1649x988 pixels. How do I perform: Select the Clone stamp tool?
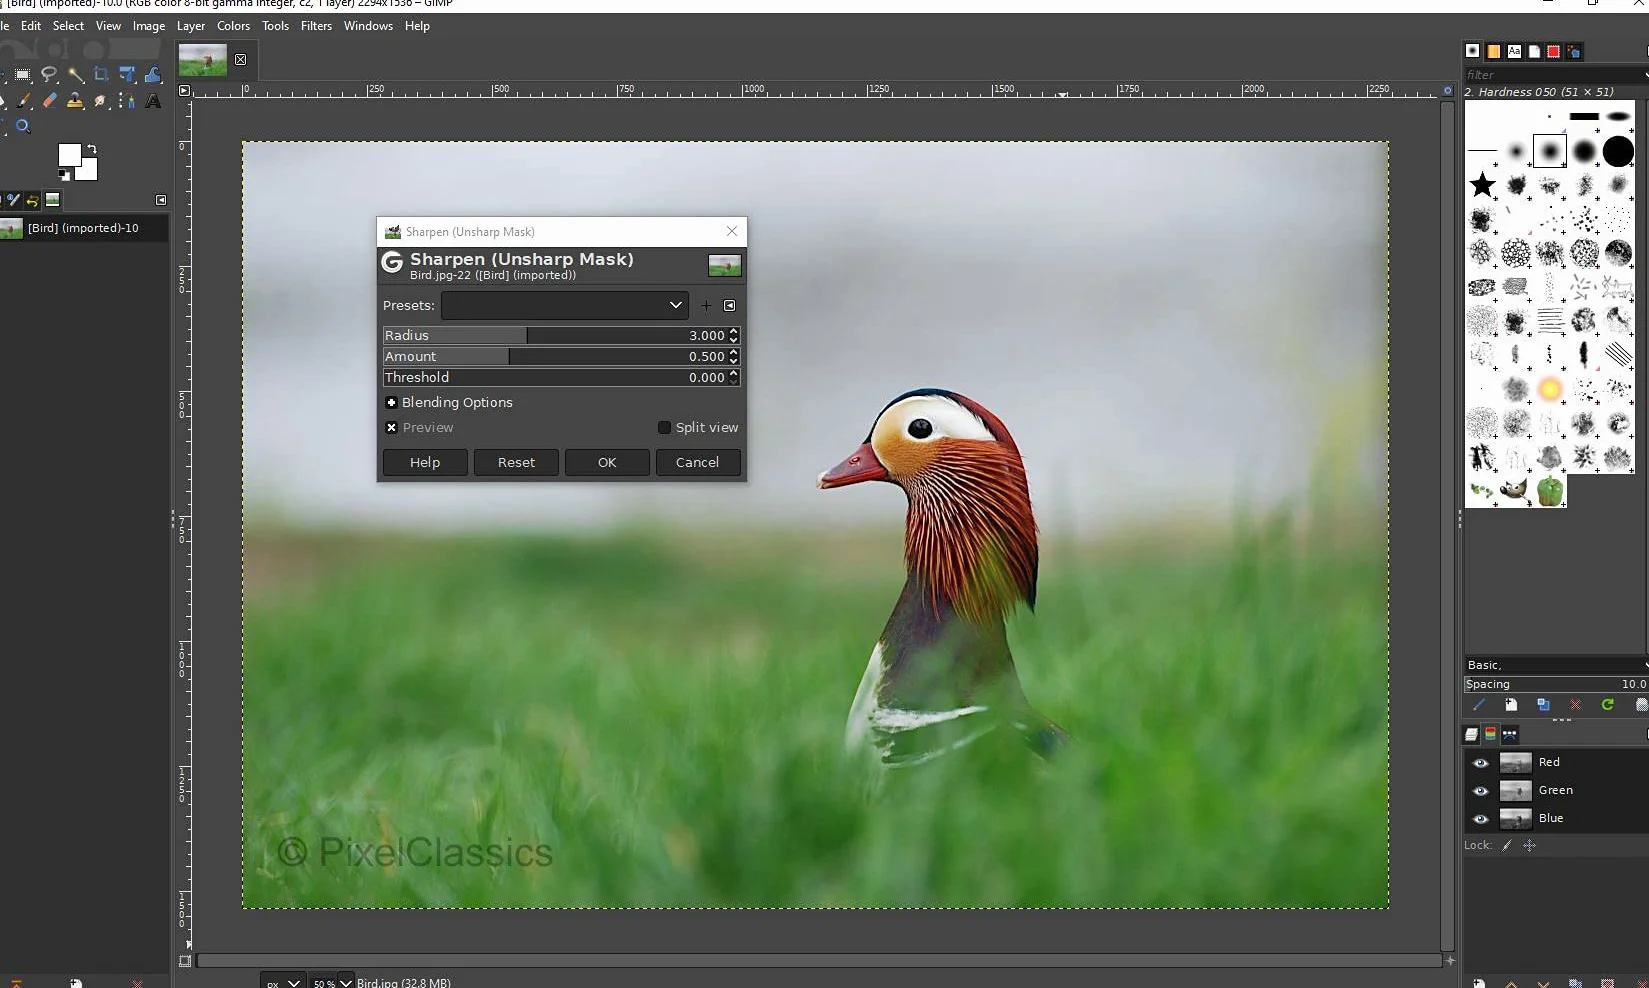[x=75, y=100]
